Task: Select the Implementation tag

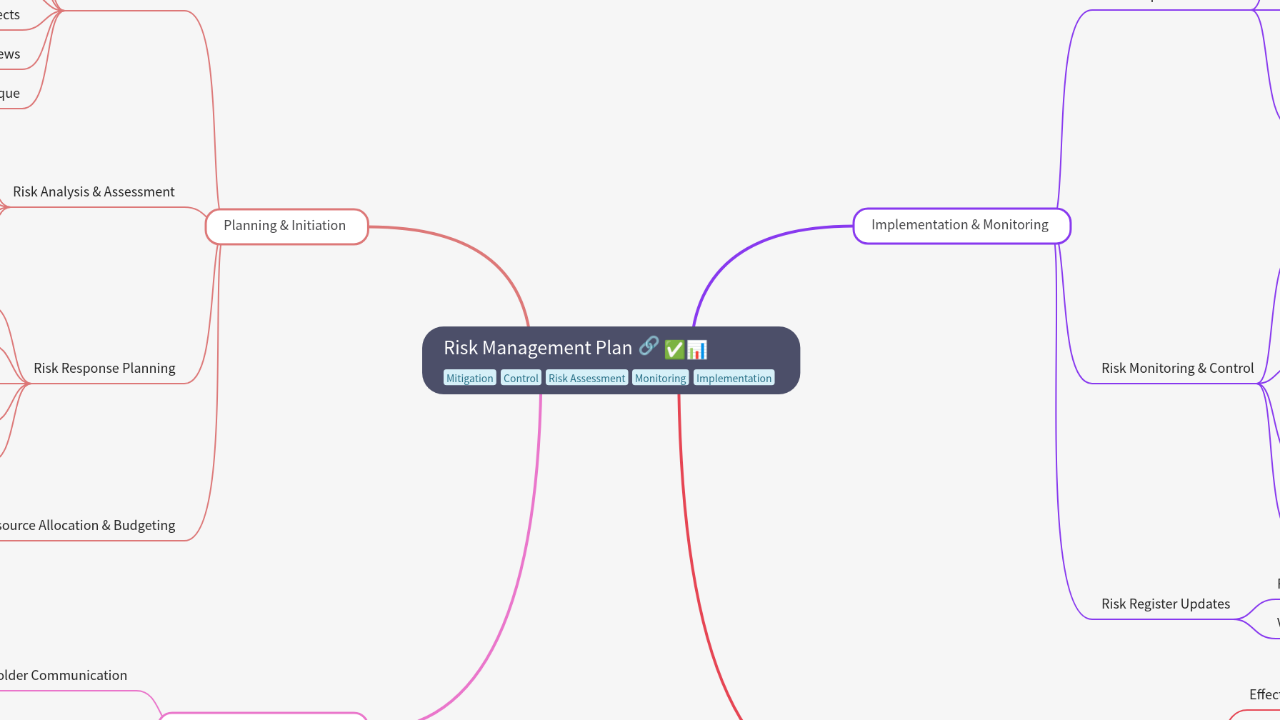Action: (x=734, y=378)
